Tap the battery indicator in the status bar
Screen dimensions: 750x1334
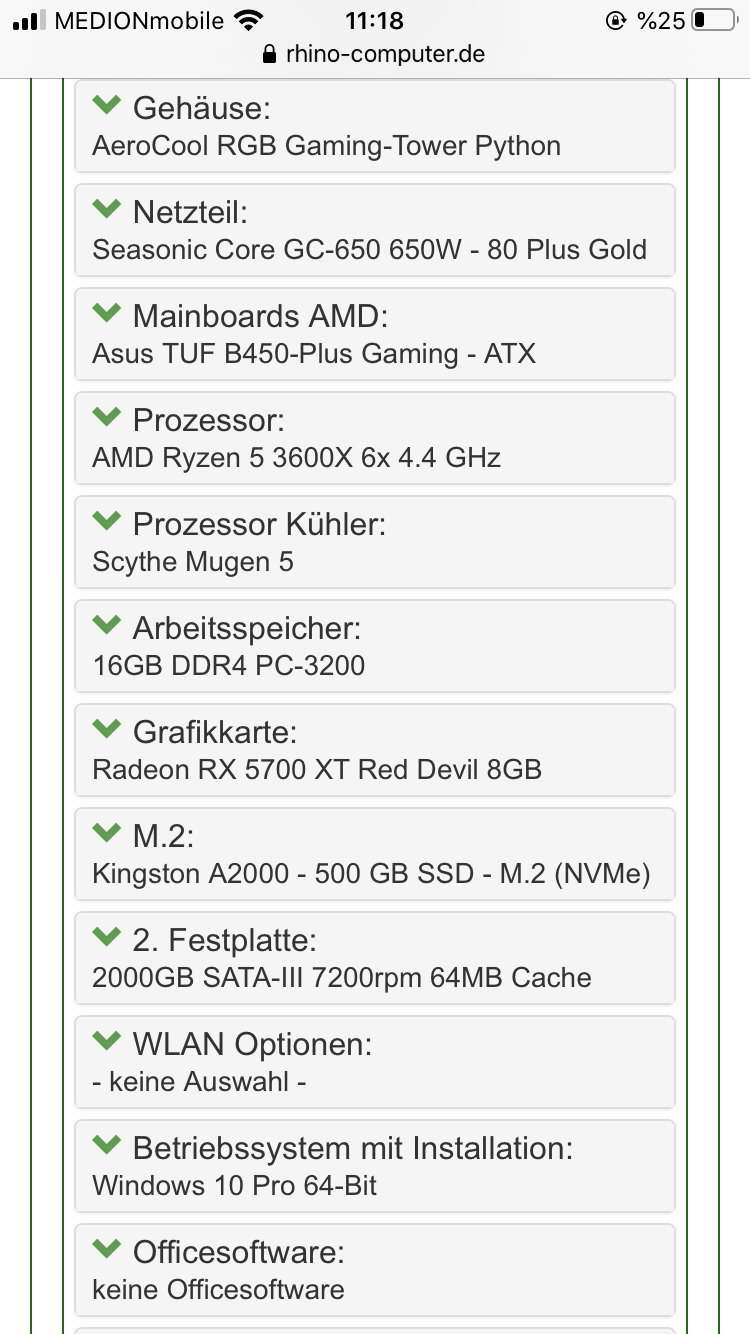click(x=712, y=20)
